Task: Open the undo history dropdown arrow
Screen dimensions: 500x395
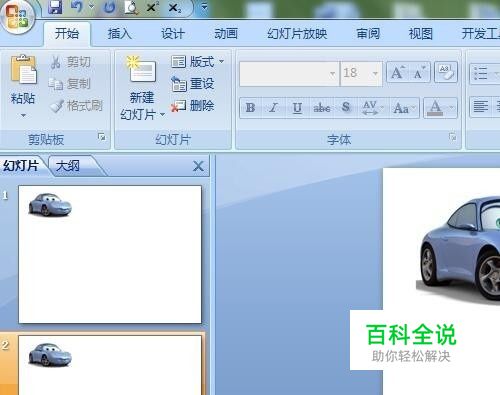Action: (x=91, y=7)
